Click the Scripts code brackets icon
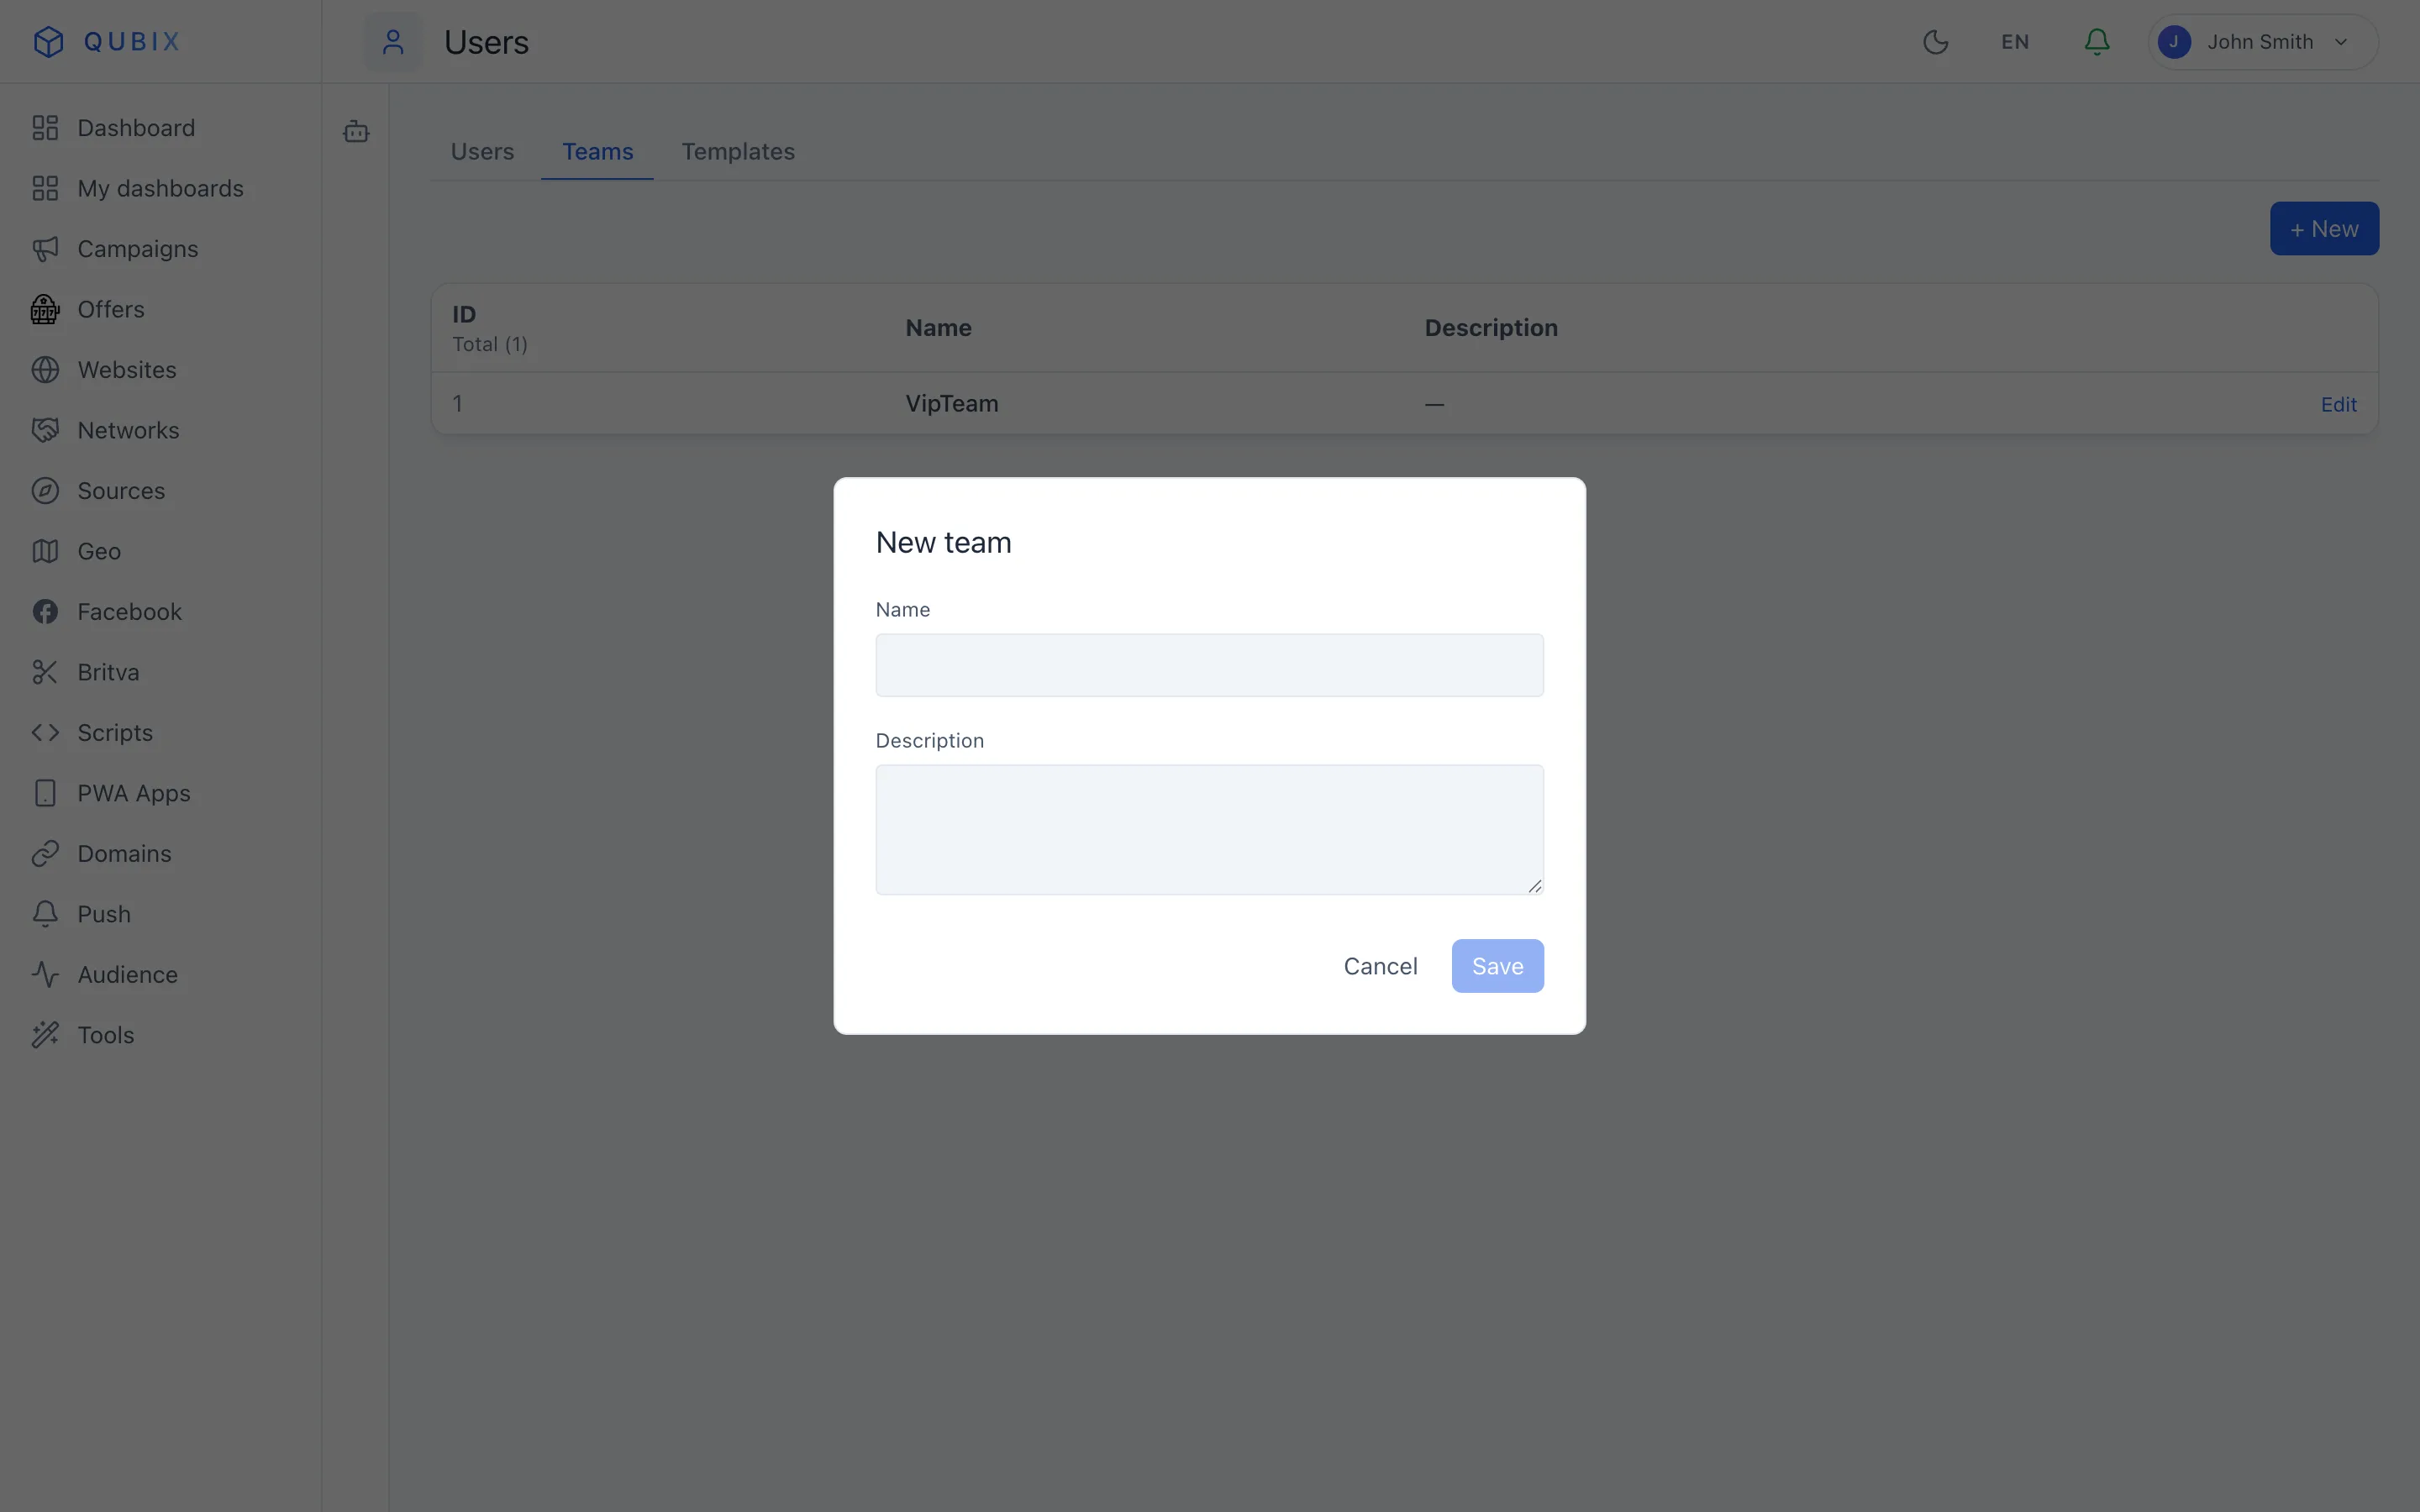 click(x=45, y=733)
